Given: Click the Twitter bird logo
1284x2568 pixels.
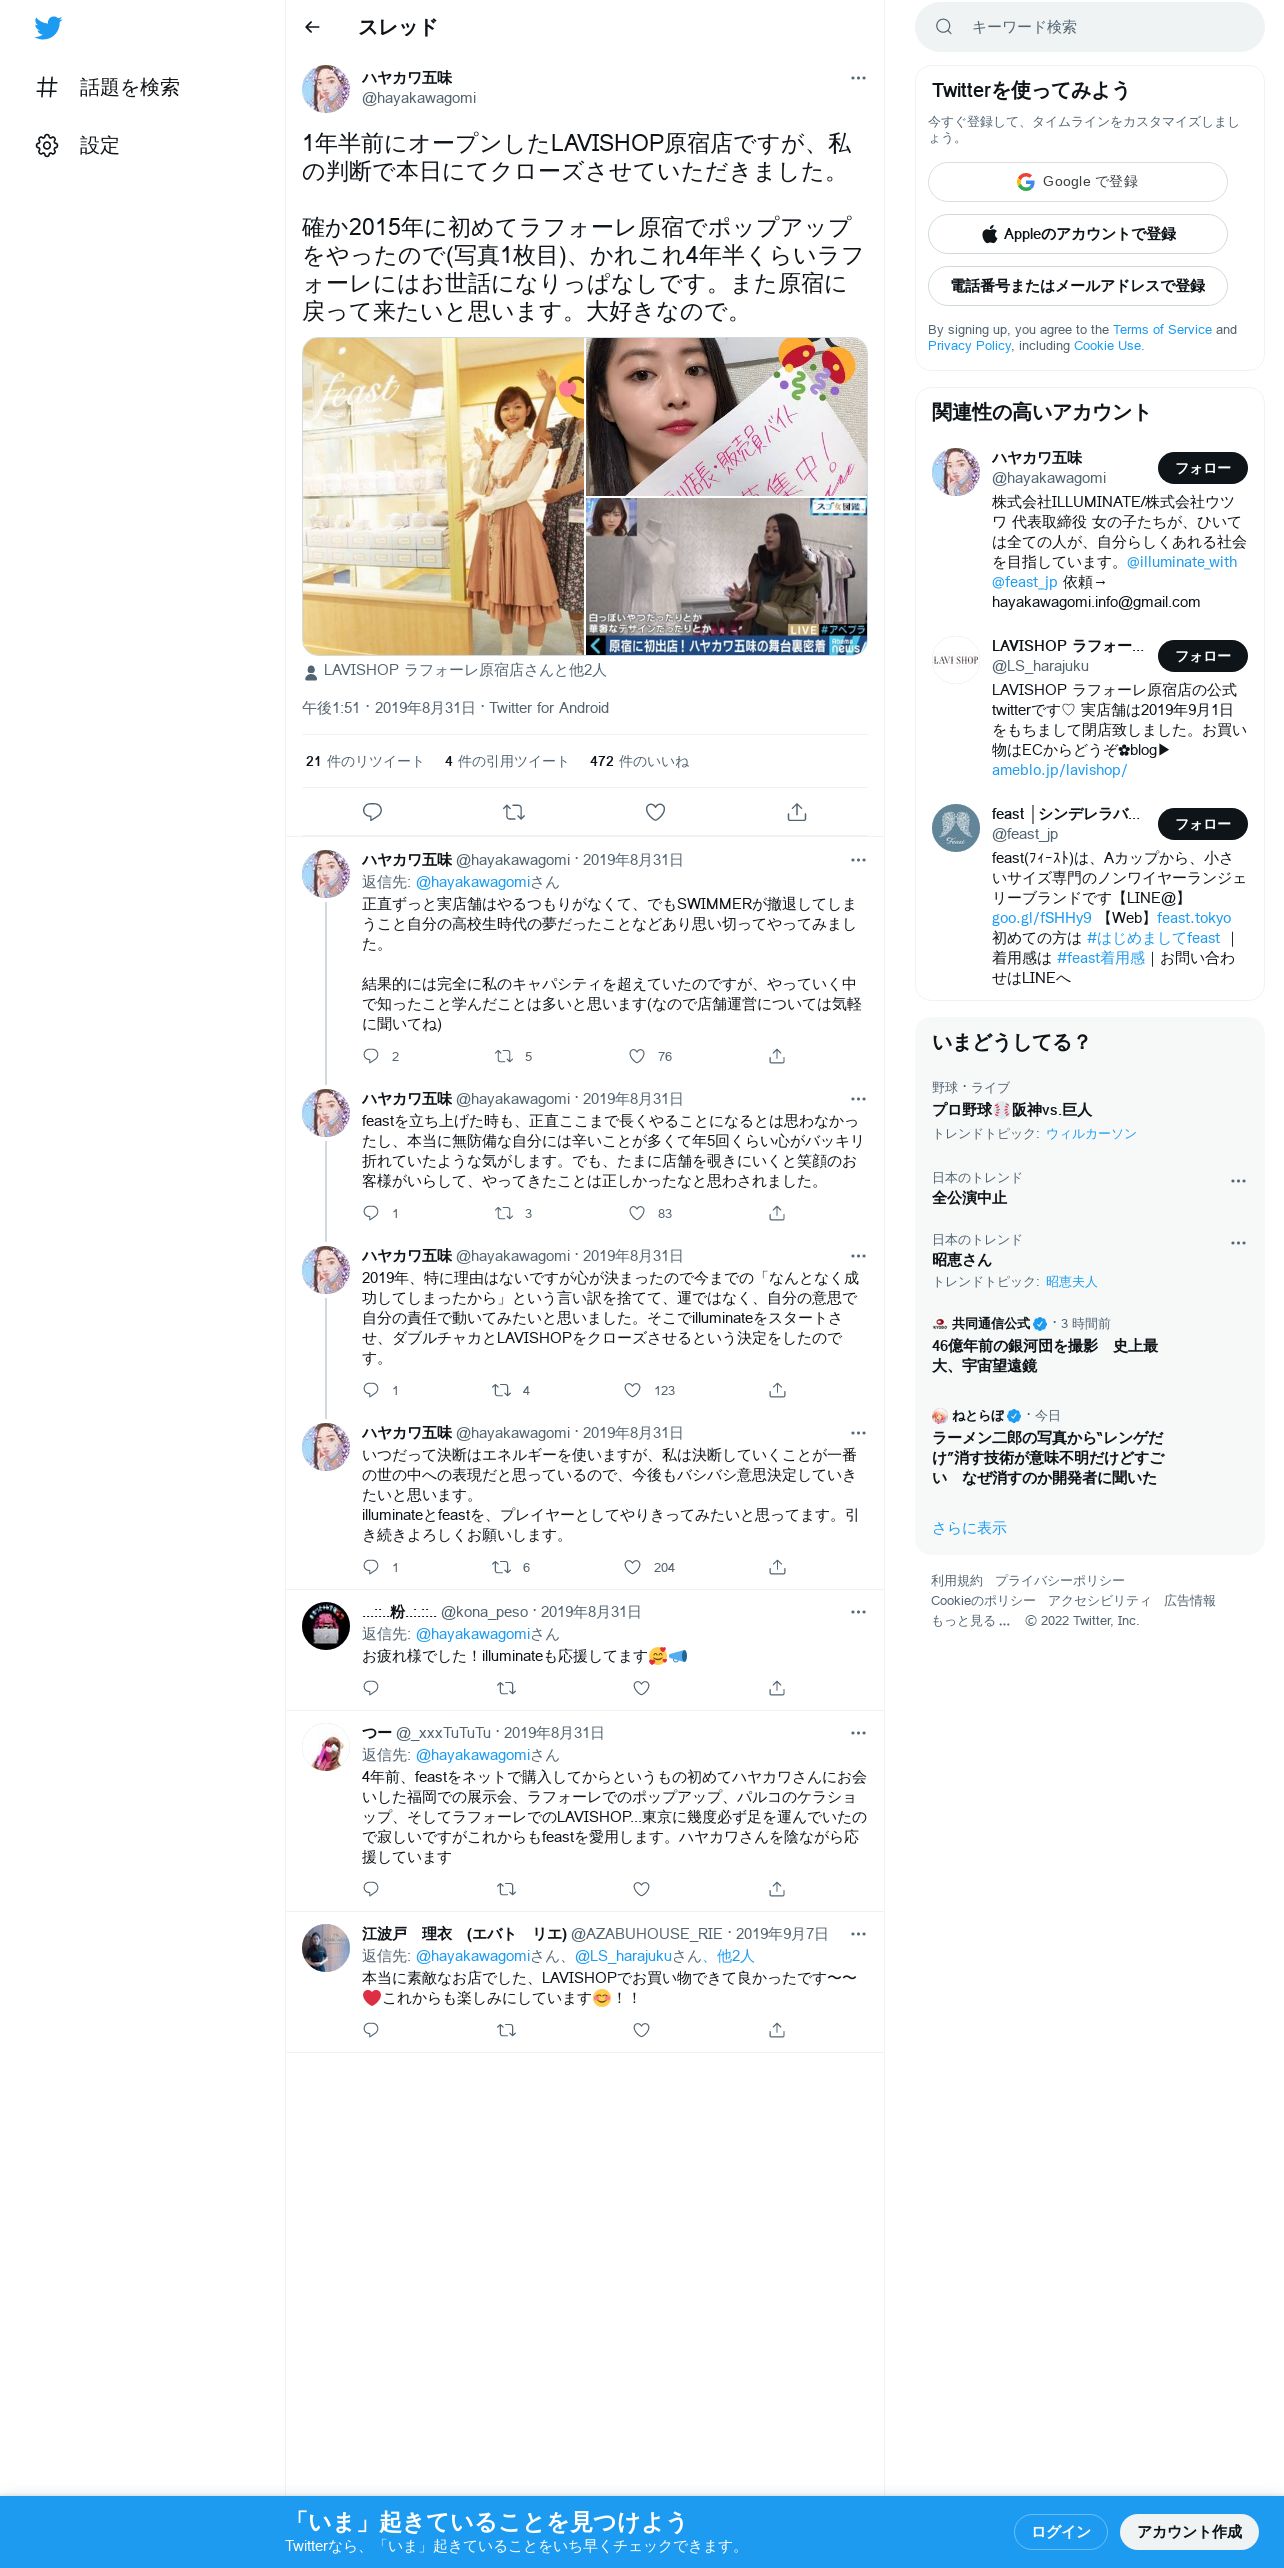Looking at the screenshot, I should coord(48,28).
